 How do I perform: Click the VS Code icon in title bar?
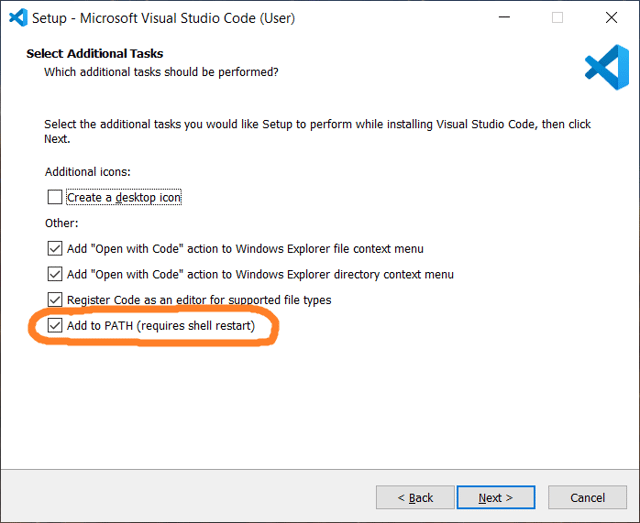click(x=17, y=17)
